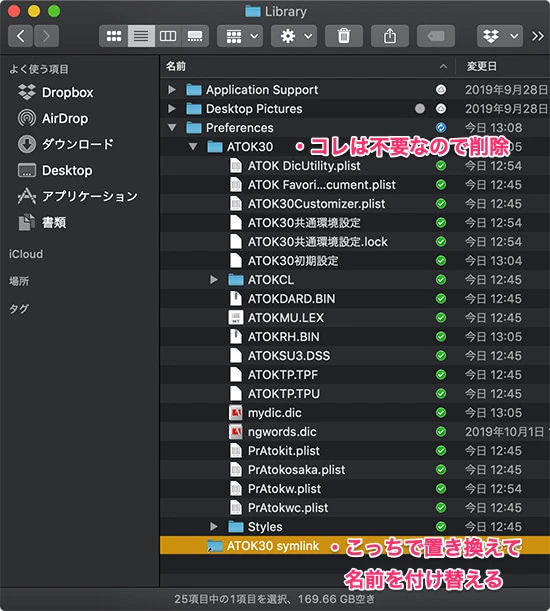Sort by the 名前 column header
The width and height of the screenshot is (550, 611).
176,66
